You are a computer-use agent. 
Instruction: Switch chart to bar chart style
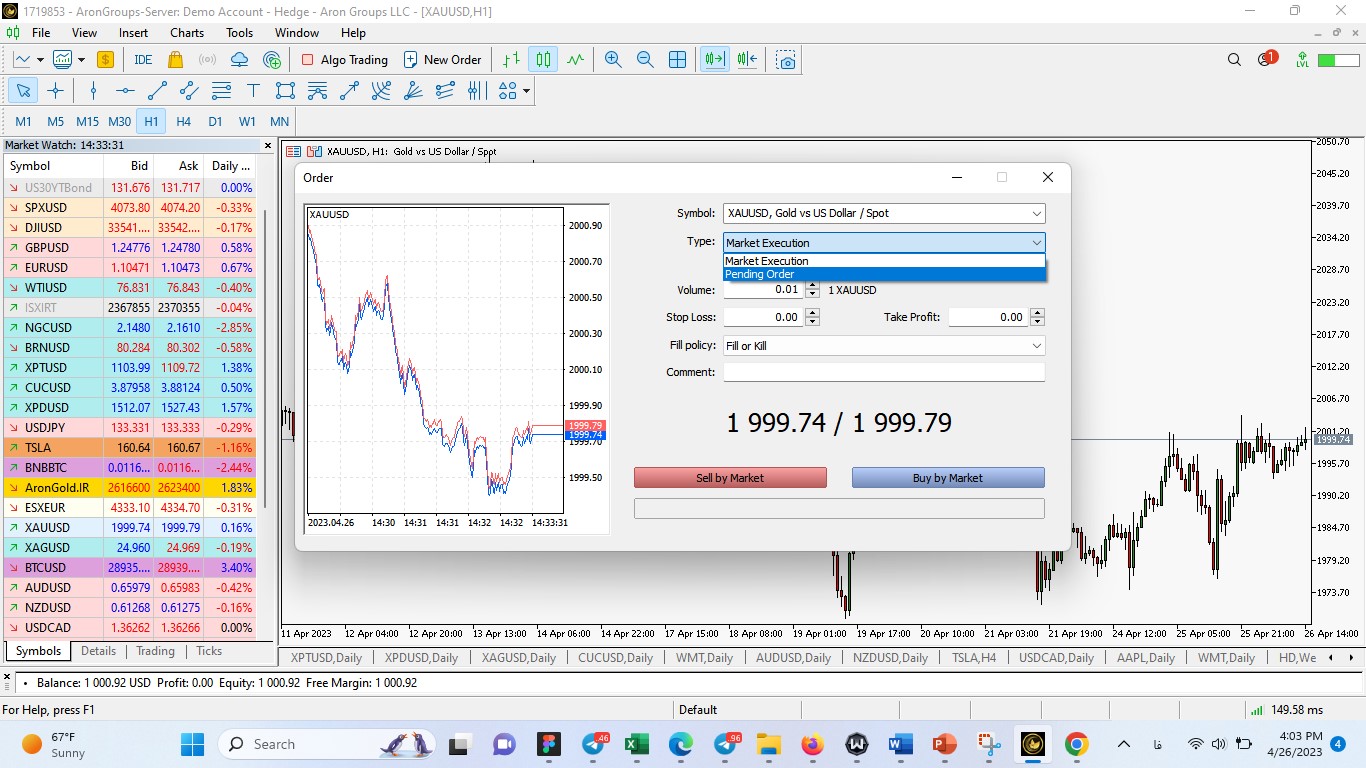[x=511, y=60]
